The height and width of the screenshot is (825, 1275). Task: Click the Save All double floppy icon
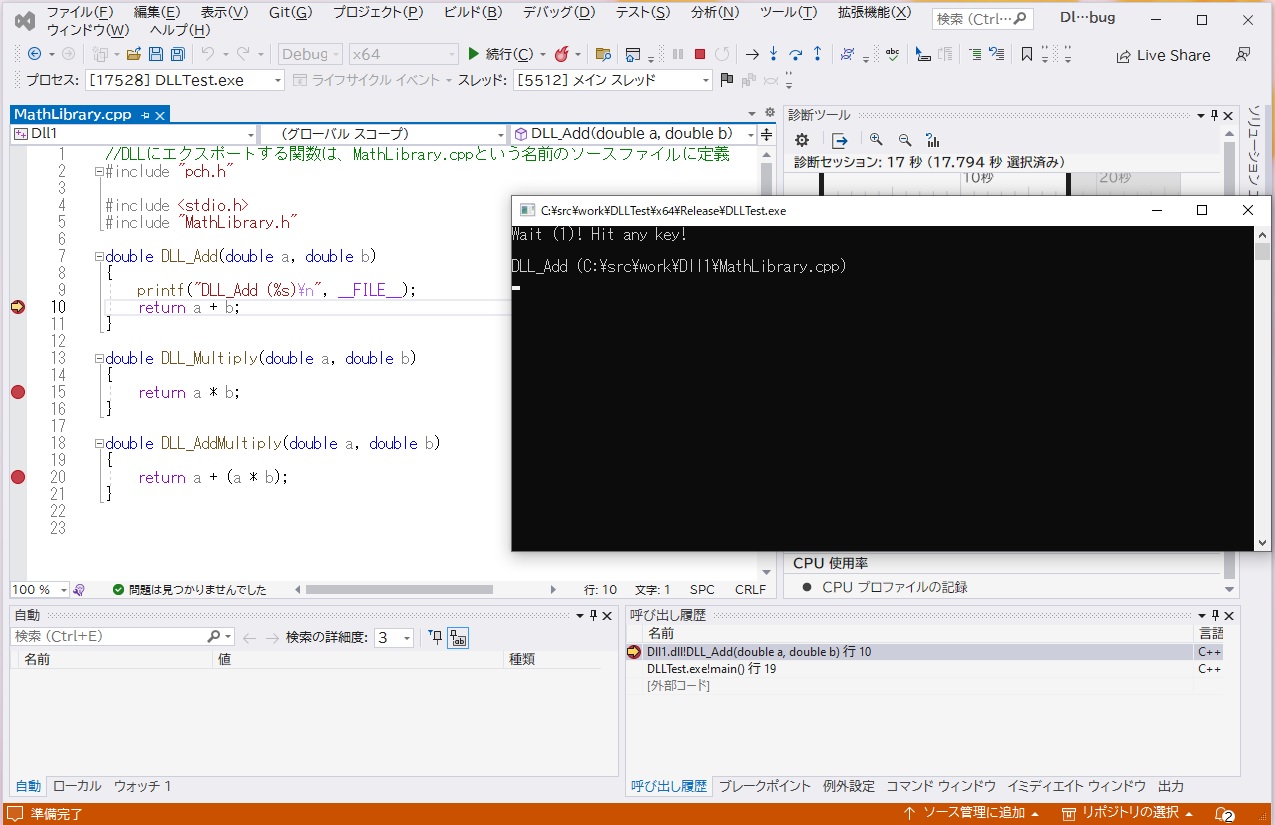point(177,54)
